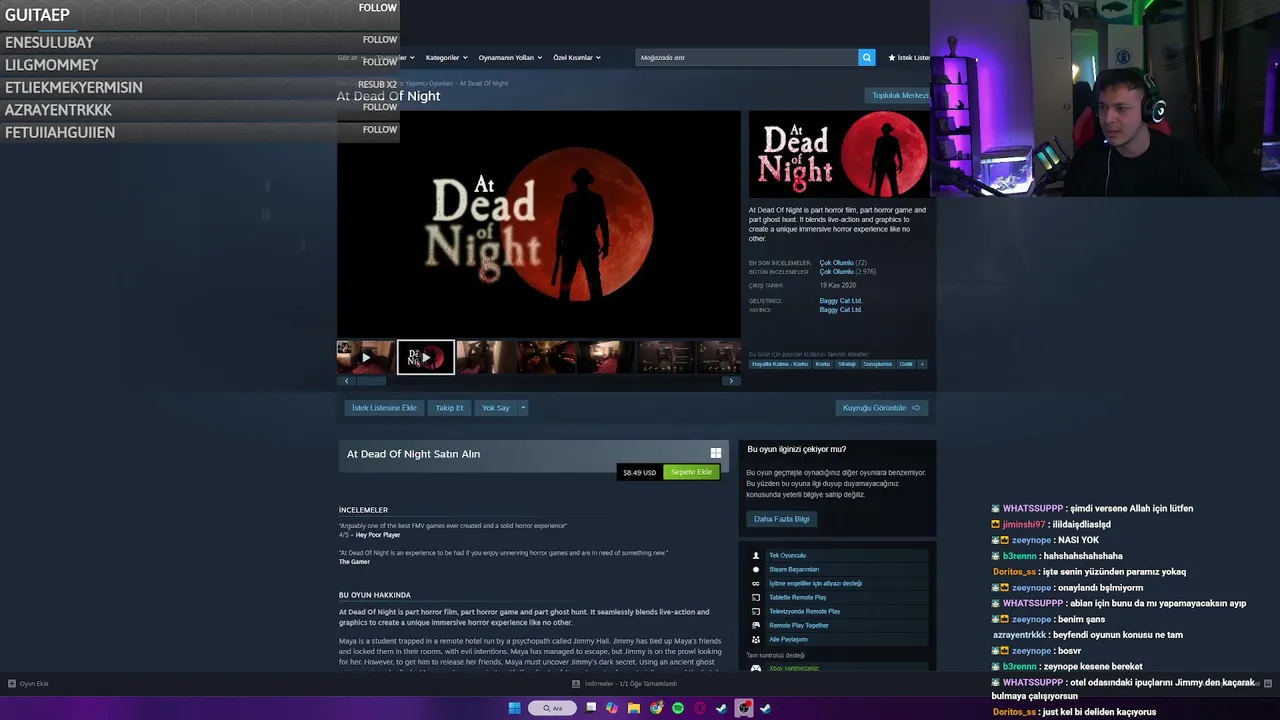Expand the Oynamanın Yolları menu
Viewport: 1280px width, 720px height.
(510, 58)
